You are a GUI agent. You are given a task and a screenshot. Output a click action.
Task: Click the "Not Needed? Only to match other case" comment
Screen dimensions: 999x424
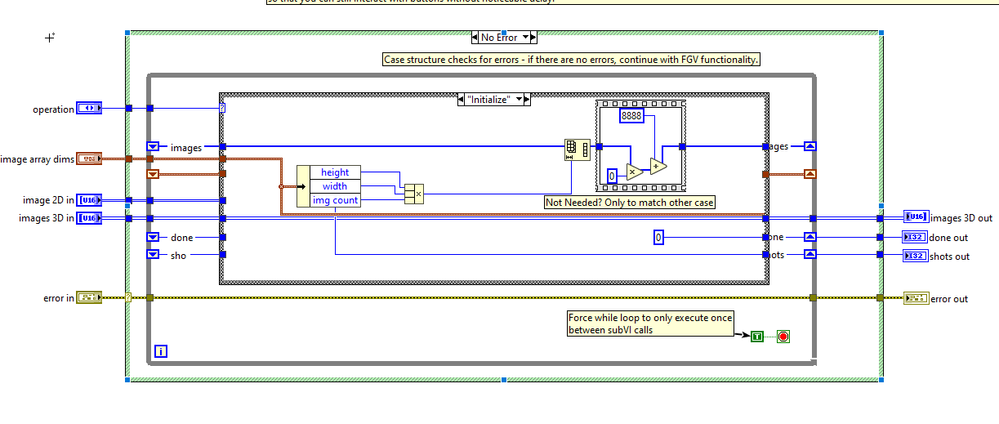[x=629, y=202]
